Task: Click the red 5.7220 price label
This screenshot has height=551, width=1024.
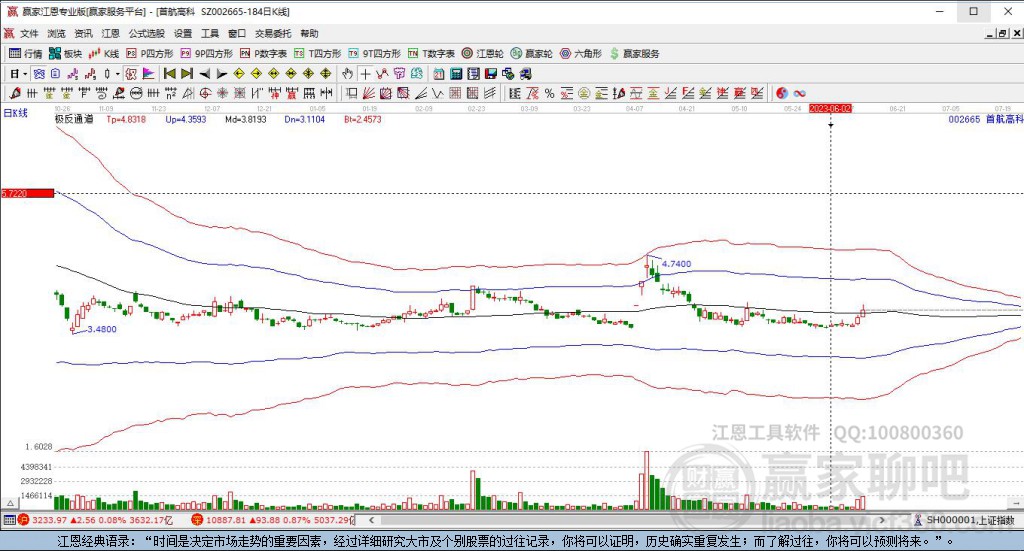Action: [27, 193]
